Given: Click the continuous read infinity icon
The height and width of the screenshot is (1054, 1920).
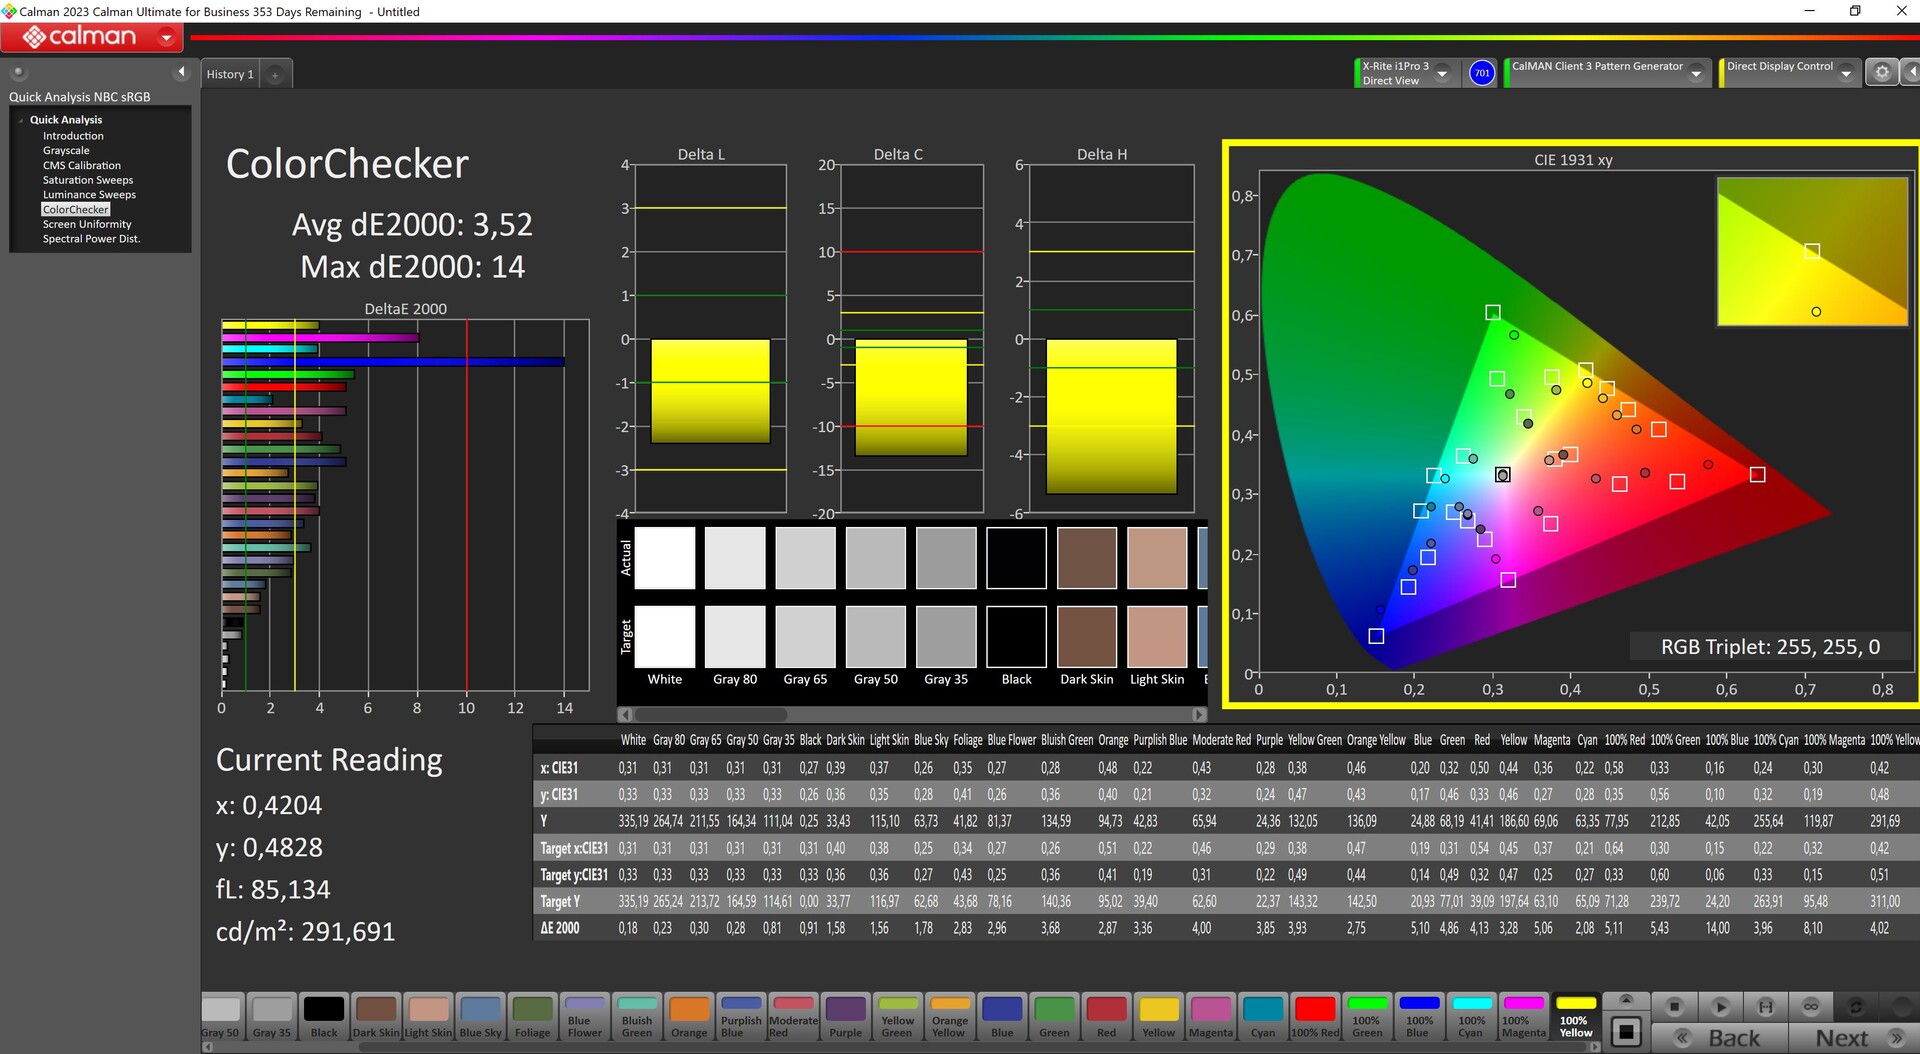Looking at the screenshot, I should 1810,1006.
